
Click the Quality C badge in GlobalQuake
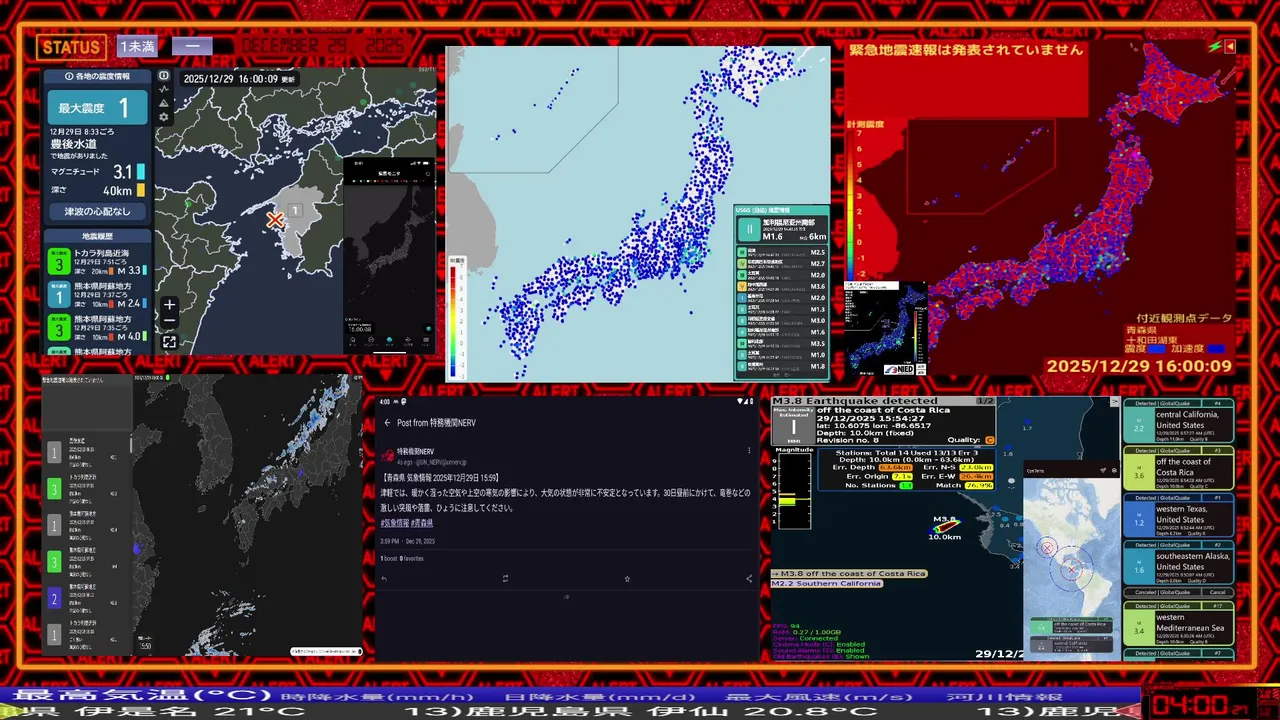[x=990, y=439]
